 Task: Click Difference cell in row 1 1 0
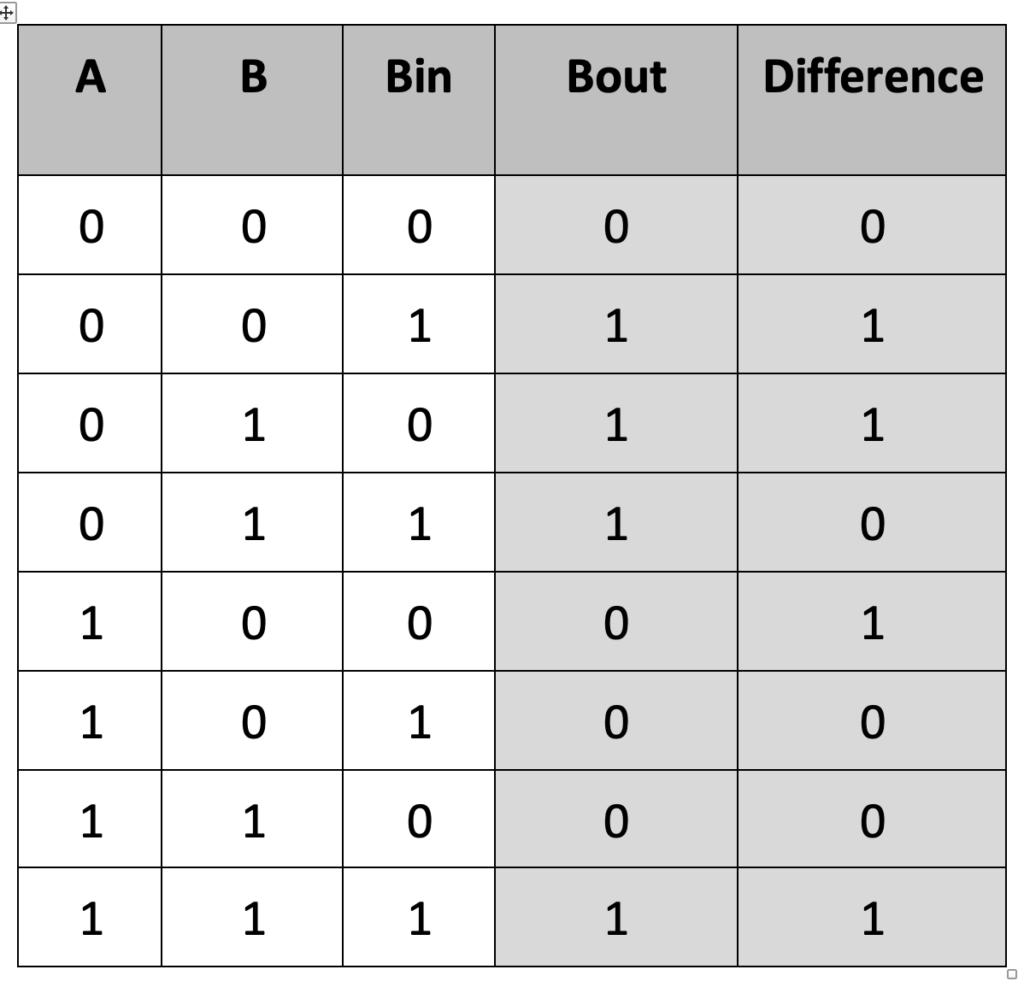pos(872,820)
